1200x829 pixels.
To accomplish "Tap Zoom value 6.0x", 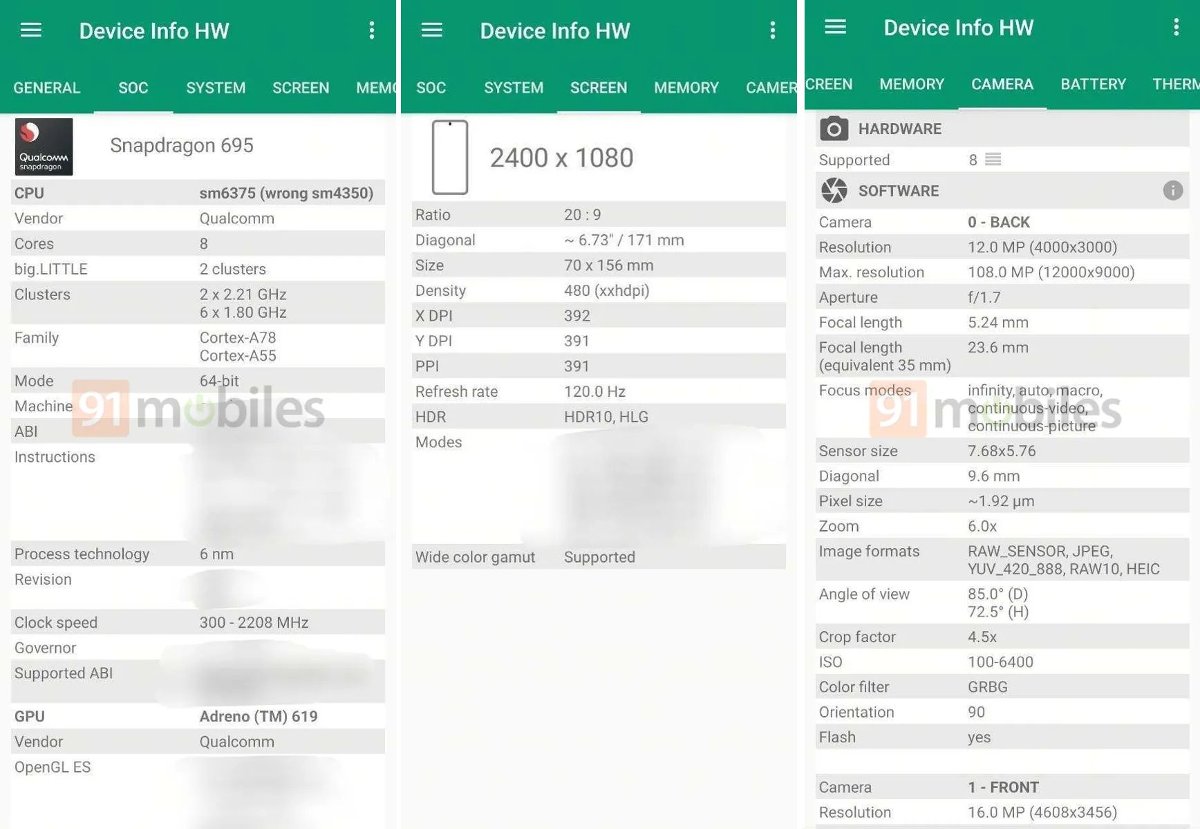I will 983,526.
